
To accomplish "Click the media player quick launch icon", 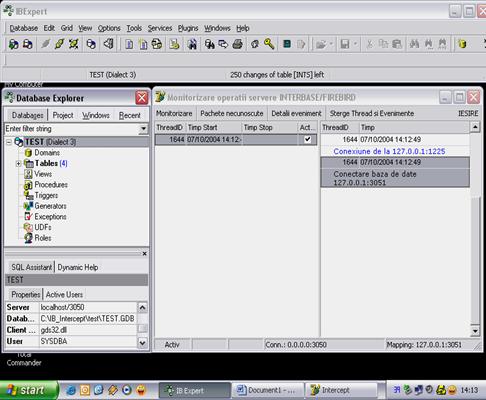I will 127,390.
